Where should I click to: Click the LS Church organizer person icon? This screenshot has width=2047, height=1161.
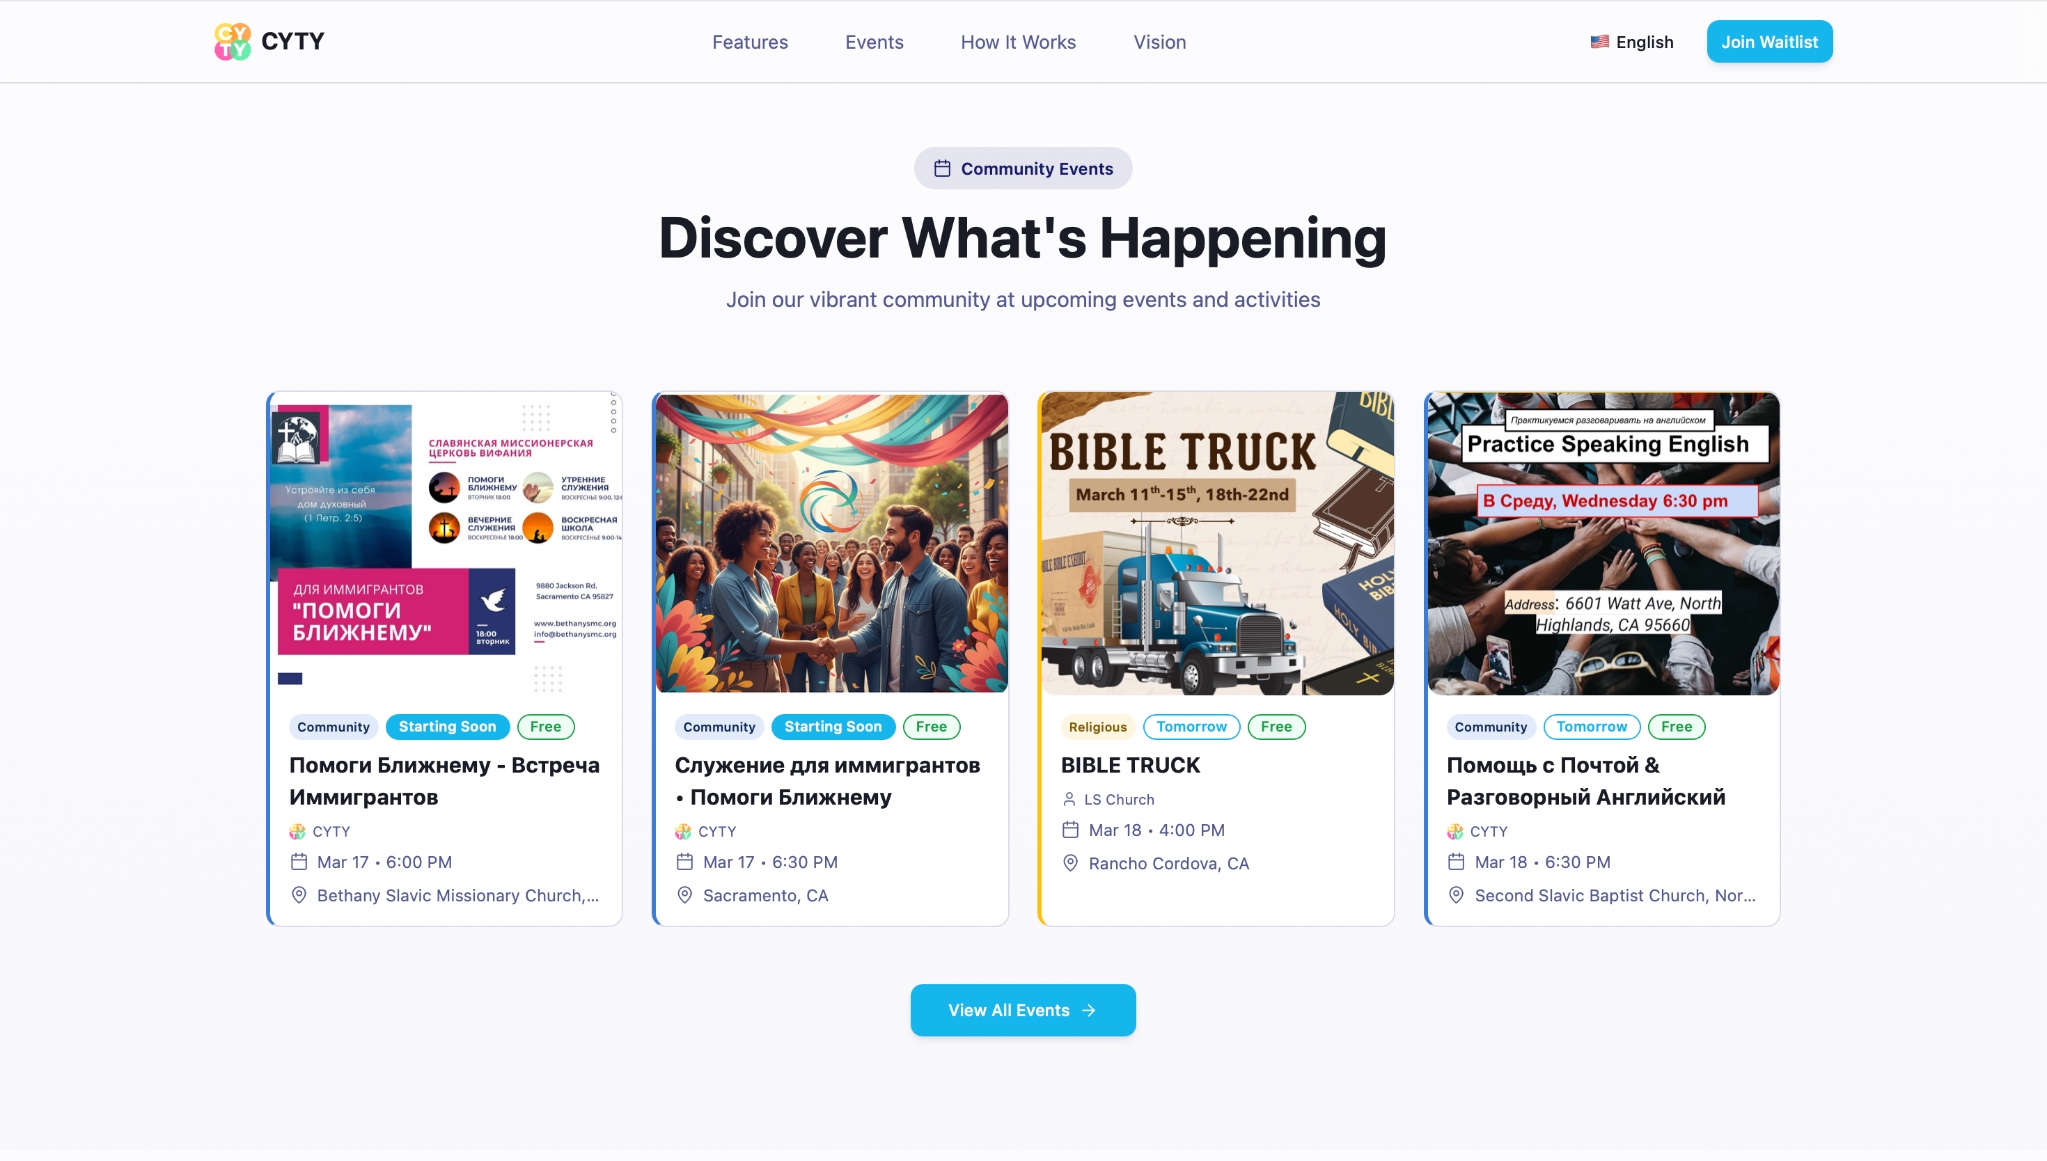tap(1069, 799)
